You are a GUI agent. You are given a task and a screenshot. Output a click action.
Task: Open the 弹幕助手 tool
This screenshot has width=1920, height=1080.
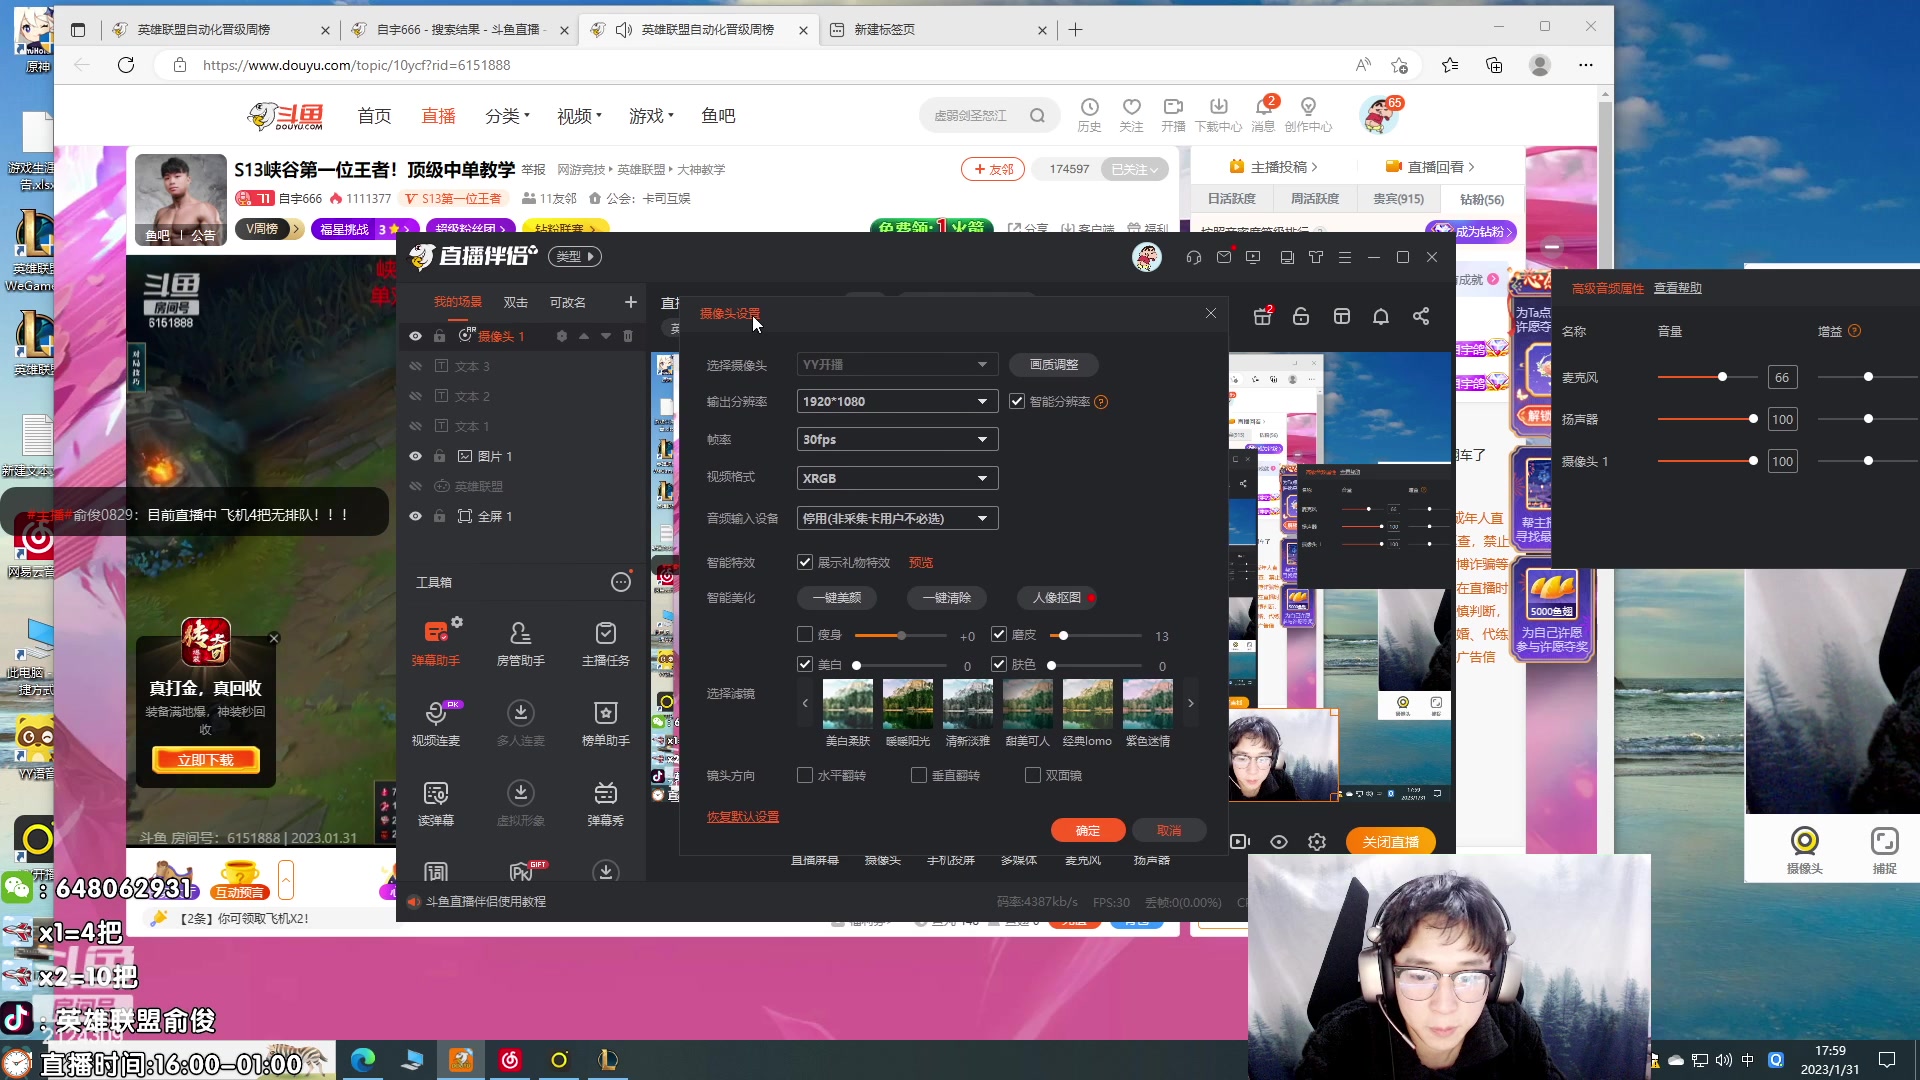[x=436, y=642]
